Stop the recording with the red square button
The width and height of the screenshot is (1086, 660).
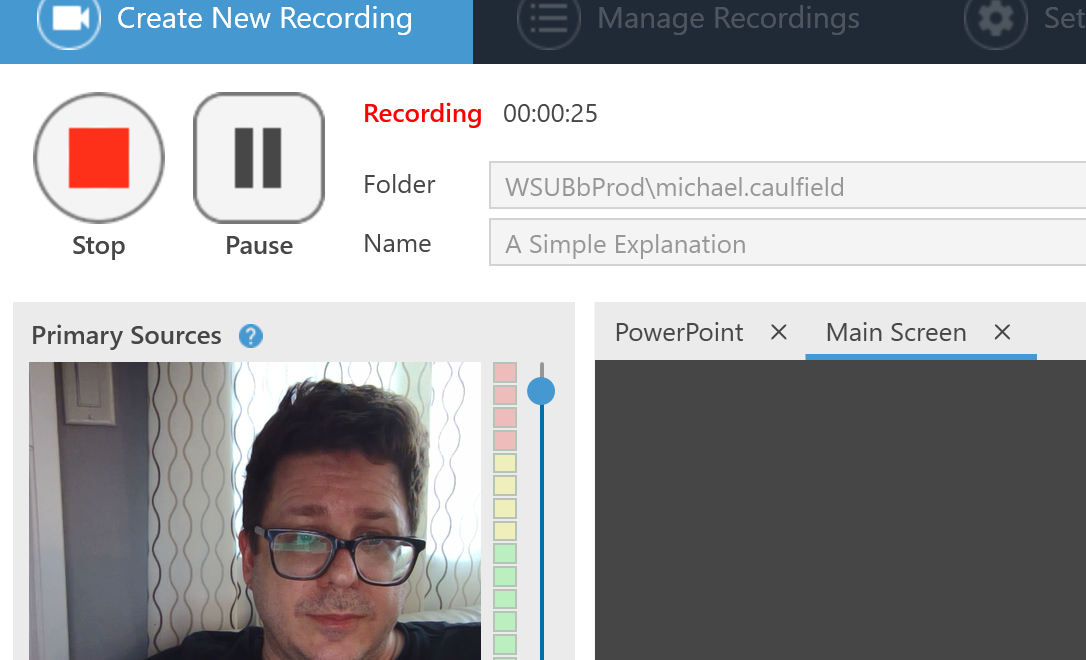pyautogui.click(x=99, y=158)
